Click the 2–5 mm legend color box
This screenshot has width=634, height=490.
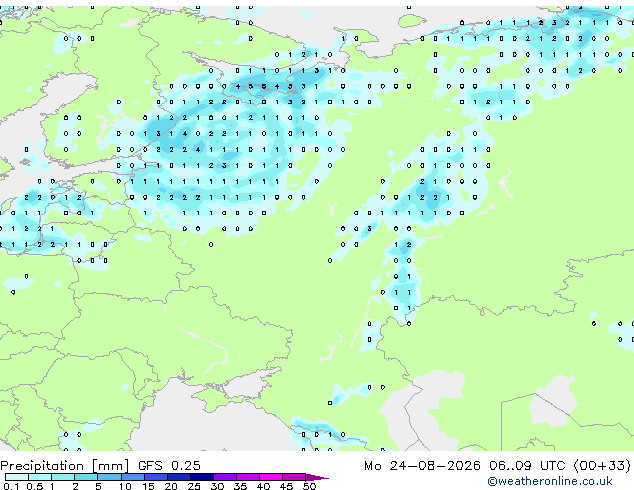point(86,477)
